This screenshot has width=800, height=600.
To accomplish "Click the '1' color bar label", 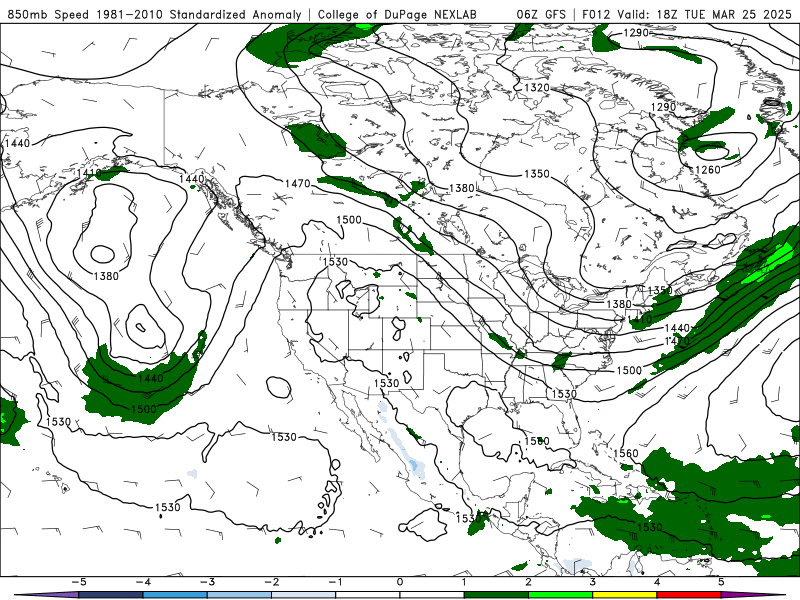I will pos(464,582).
